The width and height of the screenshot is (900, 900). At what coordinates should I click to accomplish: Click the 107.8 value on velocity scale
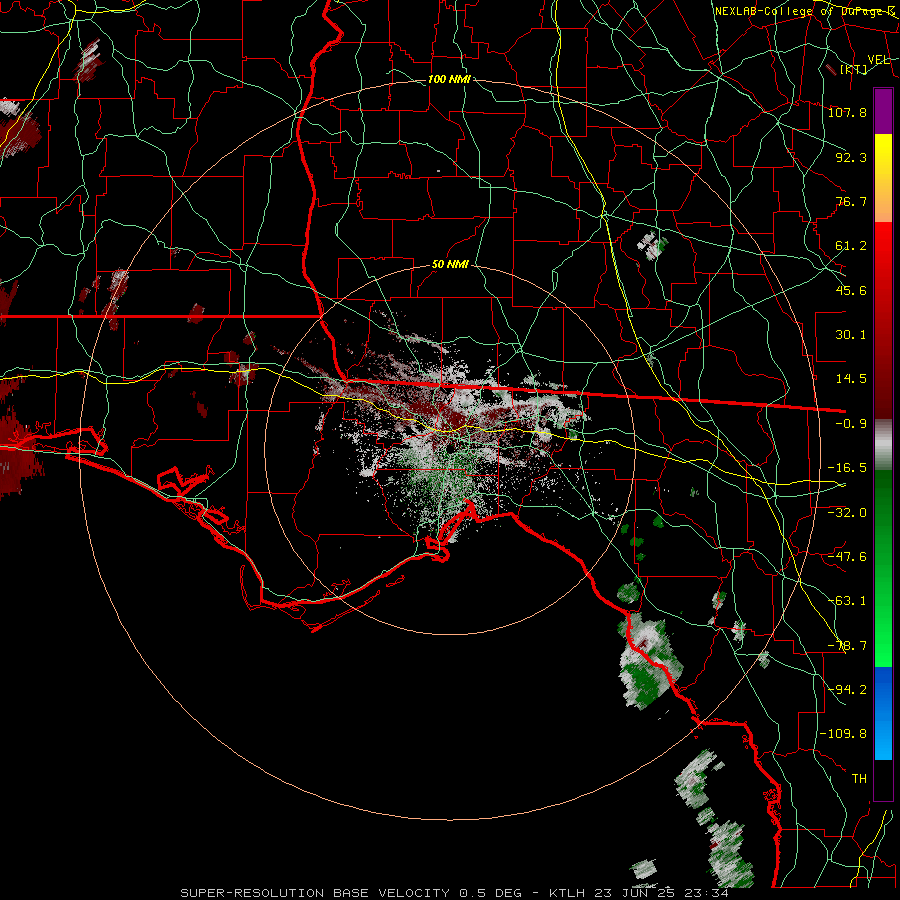(847, 112)
